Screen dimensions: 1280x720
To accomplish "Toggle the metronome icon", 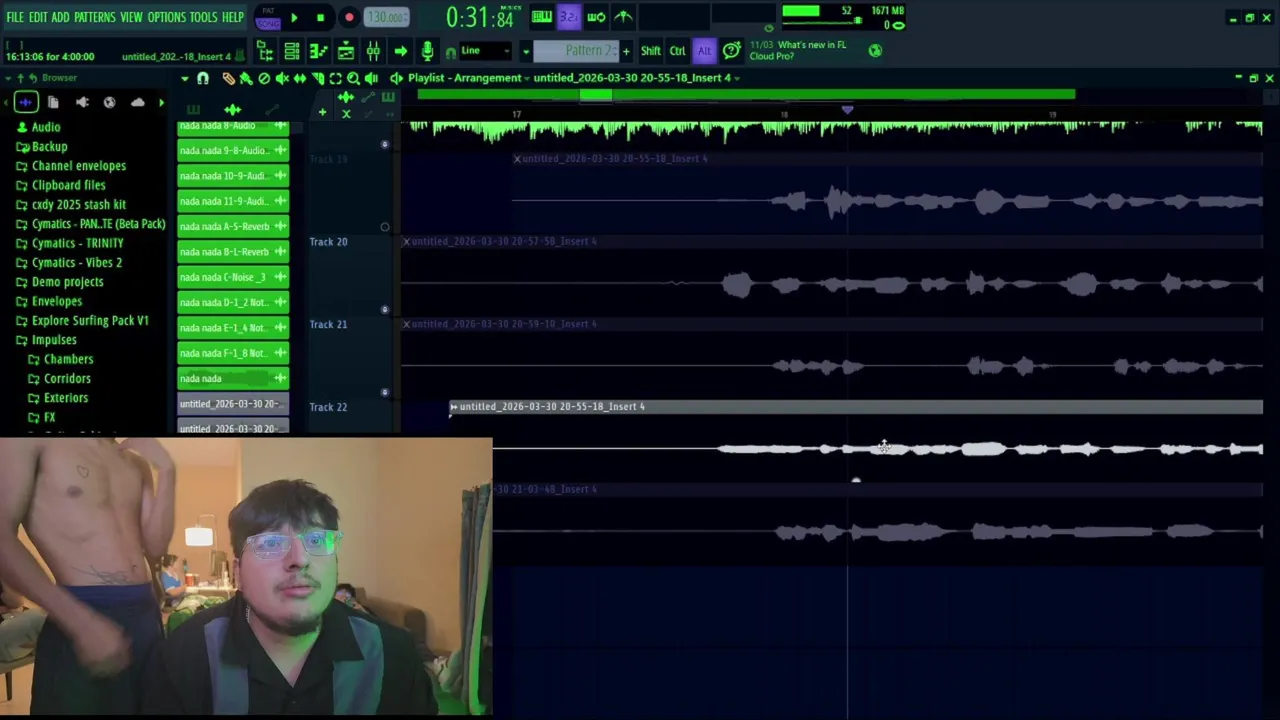I will pyautogui.click(x=623, y=17).
